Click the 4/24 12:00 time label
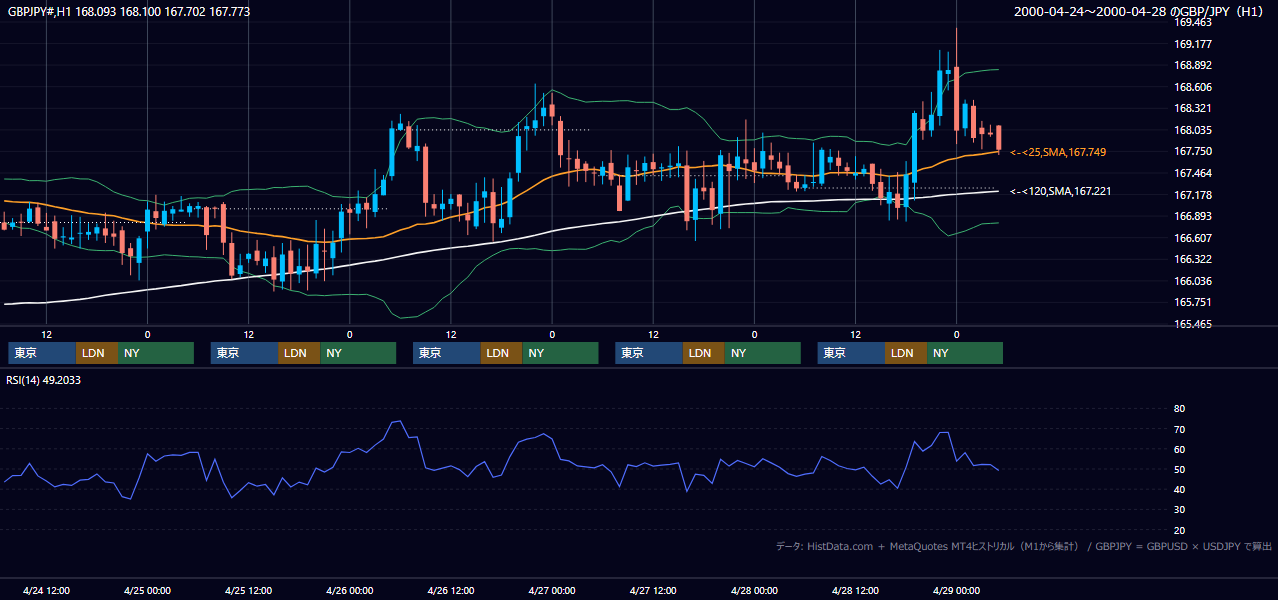The image size is (1278, 600). [46, 590]
